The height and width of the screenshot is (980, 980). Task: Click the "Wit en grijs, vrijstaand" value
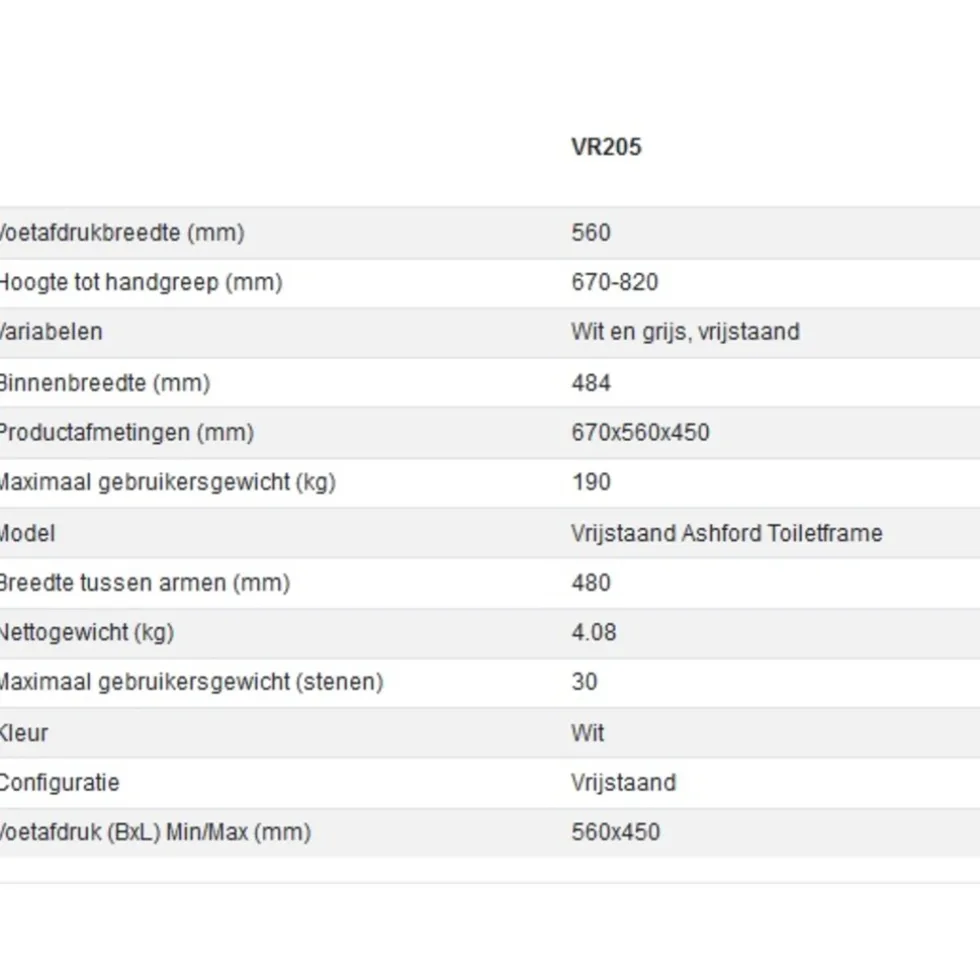tap(685, 332)
